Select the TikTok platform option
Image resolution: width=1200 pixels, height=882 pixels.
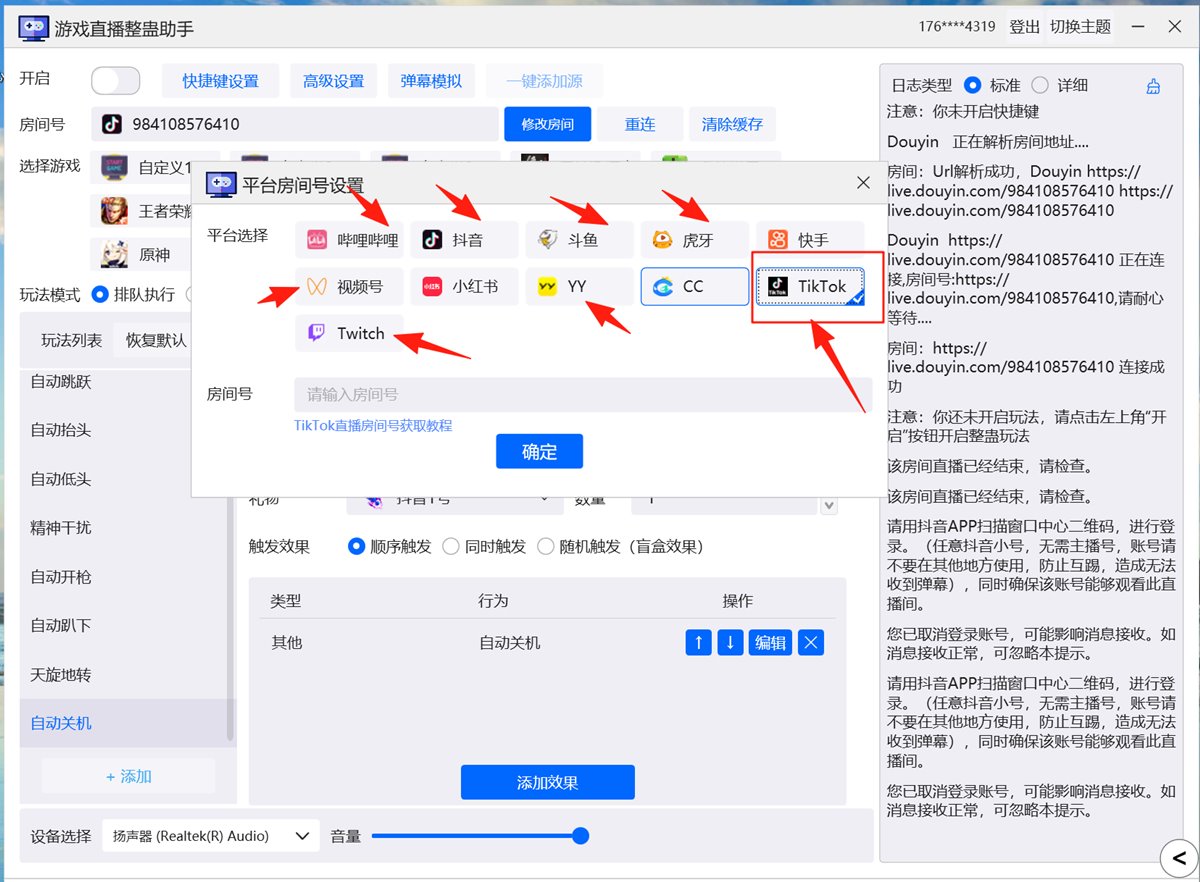810,287
